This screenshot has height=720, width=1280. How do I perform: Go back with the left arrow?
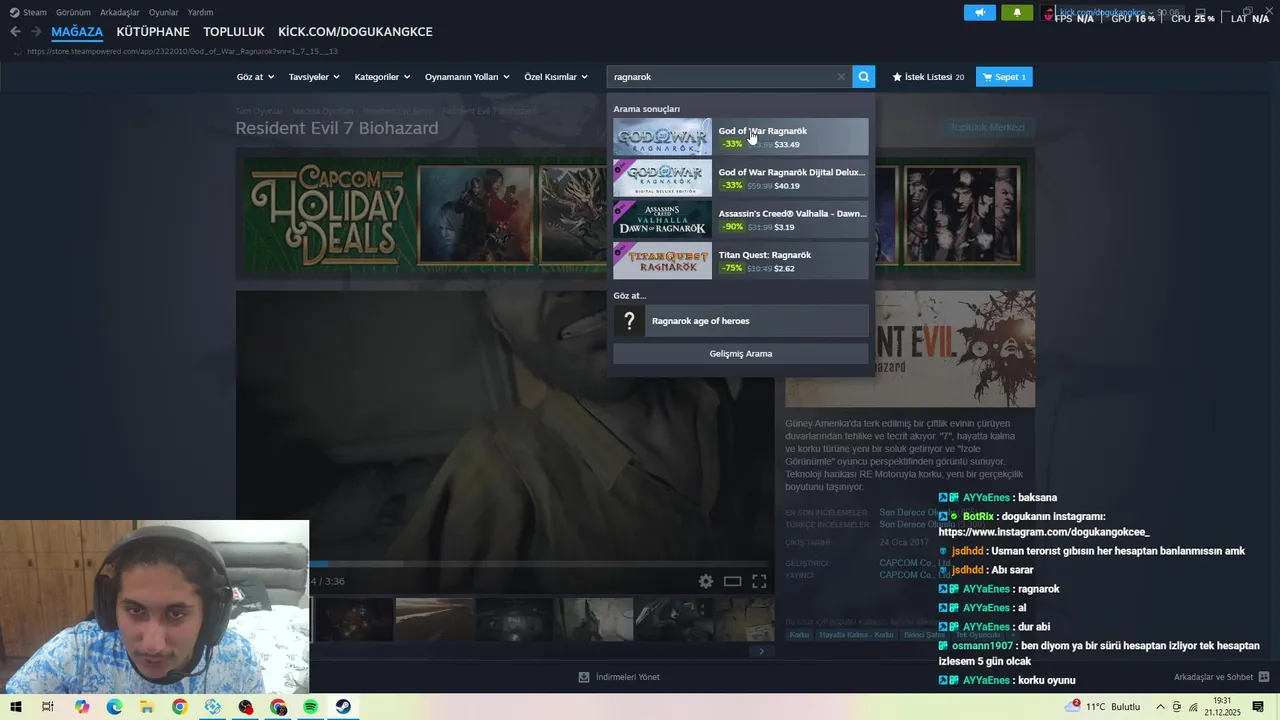pos(15,32)
